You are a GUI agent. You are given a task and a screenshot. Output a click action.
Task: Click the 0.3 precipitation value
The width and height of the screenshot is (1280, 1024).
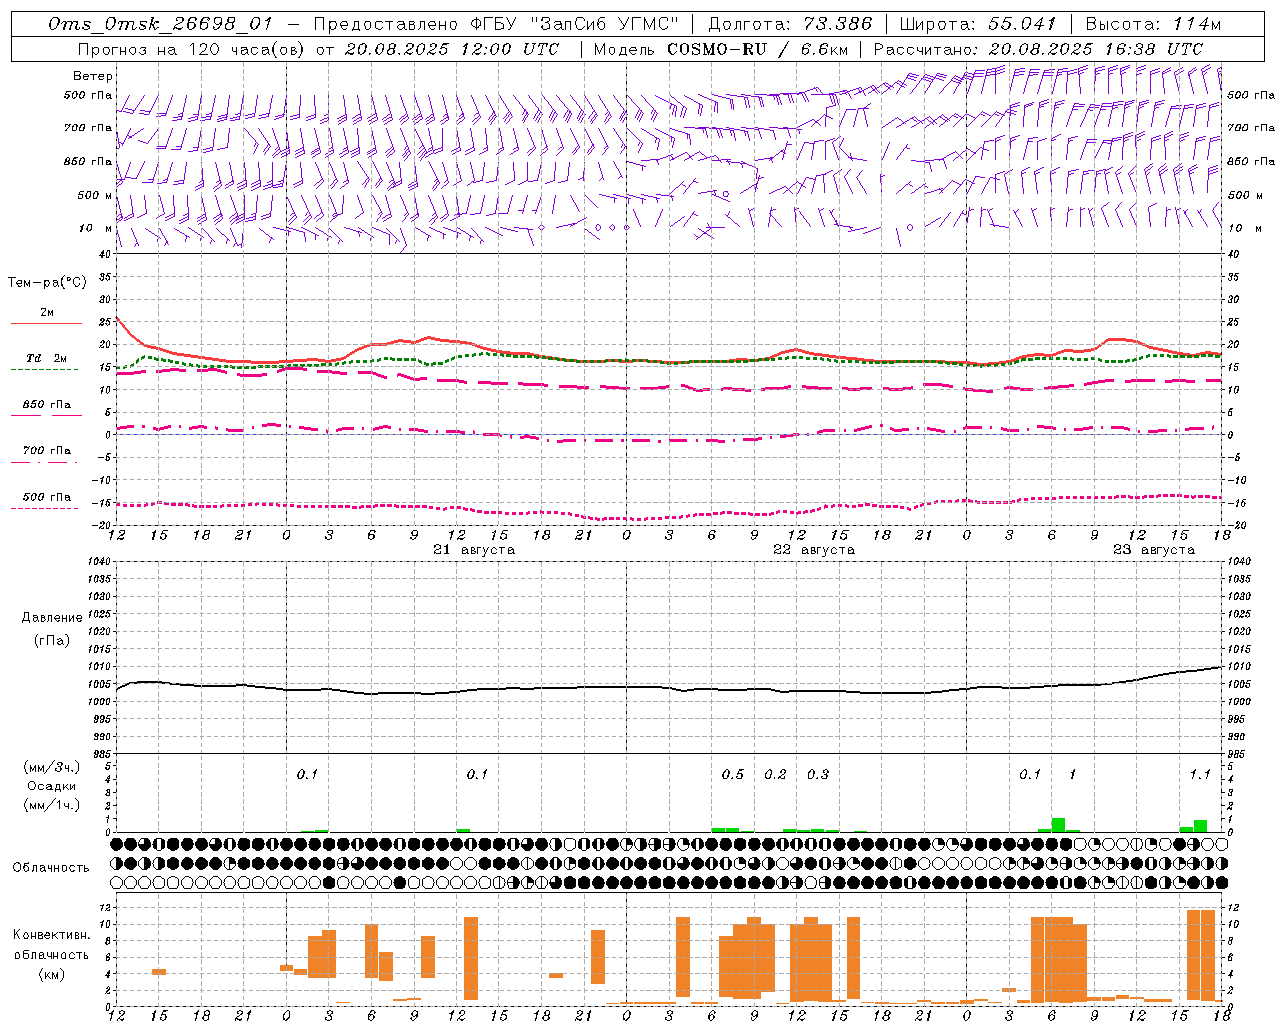click(x=818, y=775)
